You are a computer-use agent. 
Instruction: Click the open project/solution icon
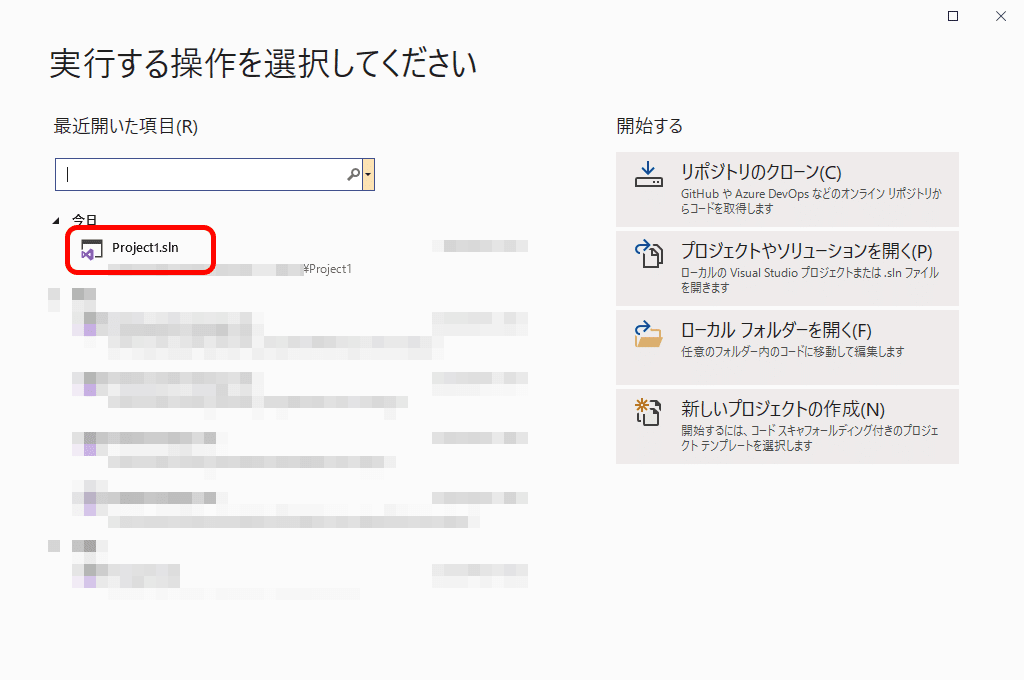649,254
